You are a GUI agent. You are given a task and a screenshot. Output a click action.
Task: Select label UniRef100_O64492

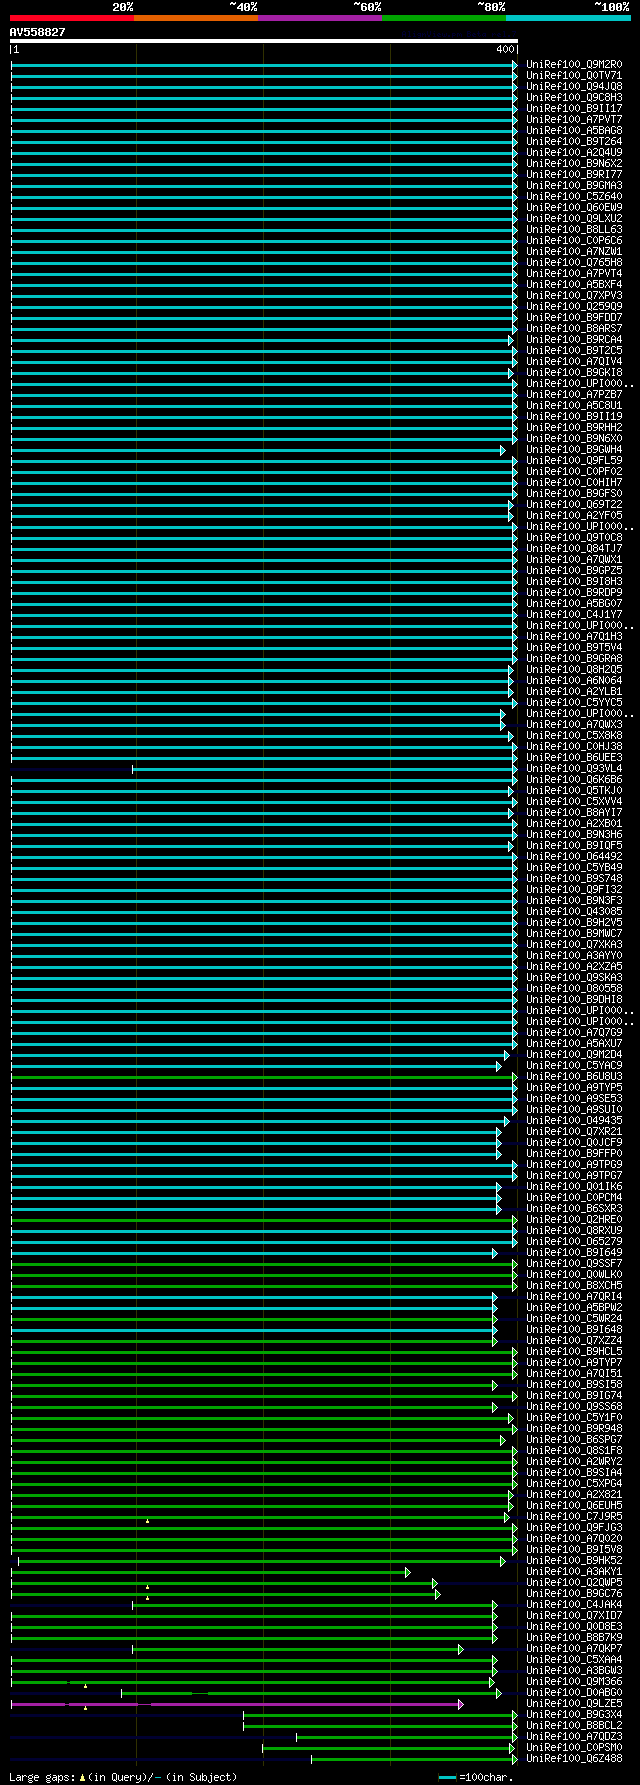point(574,856)
